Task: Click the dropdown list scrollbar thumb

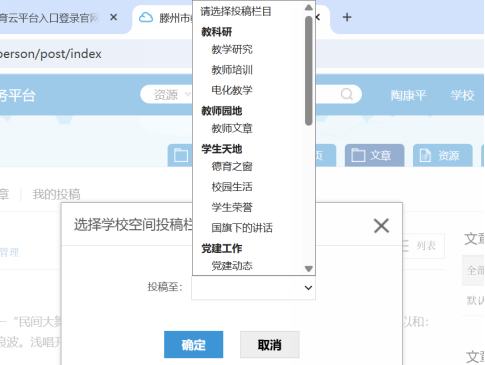Action: 309,70
